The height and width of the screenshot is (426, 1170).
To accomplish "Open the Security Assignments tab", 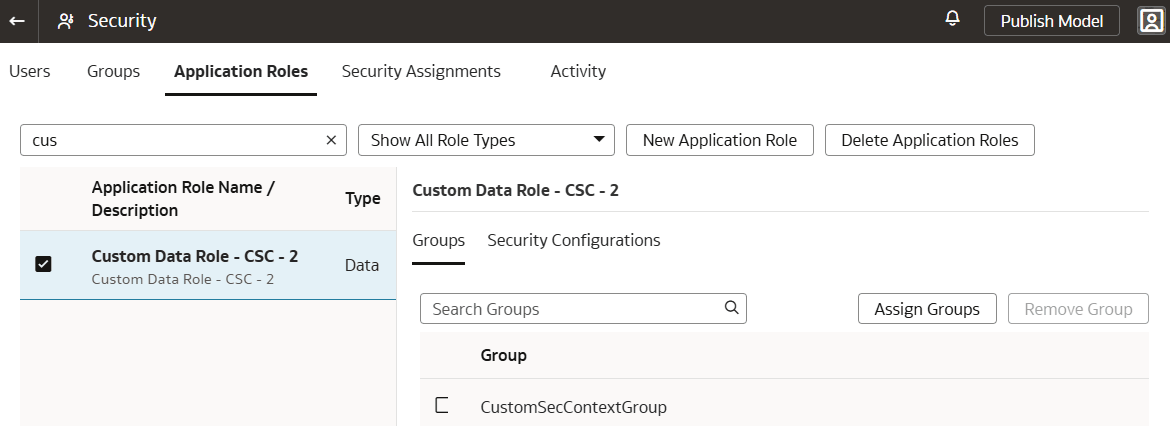I will [x=421, y=71].
